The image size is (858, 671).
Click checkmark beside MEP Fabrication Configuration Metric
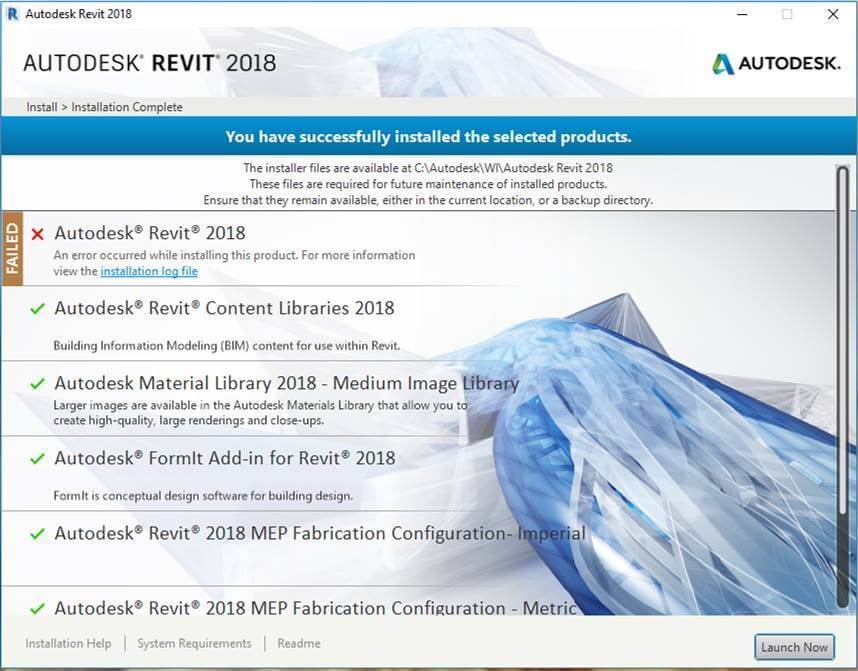(38, 608)
